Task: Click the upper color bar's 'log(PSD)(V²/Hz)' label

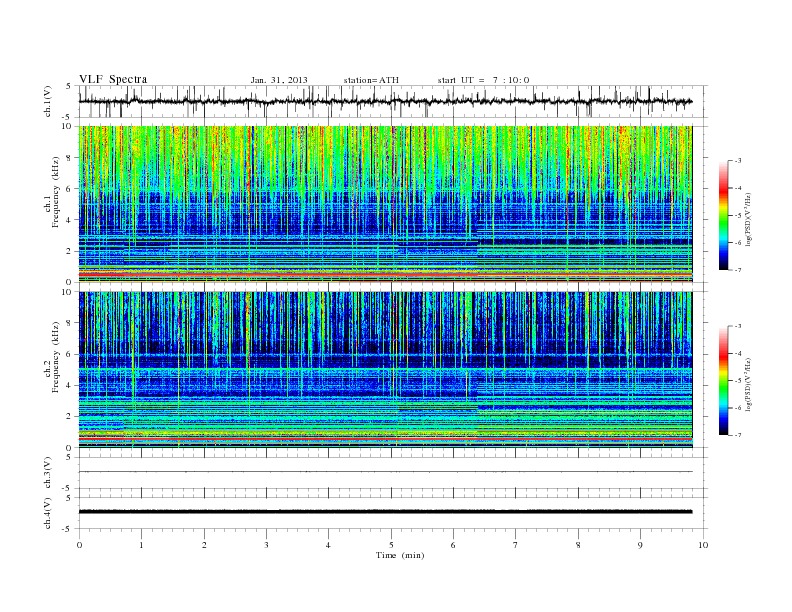Action: pyautogui.click(x=750, y=220)
